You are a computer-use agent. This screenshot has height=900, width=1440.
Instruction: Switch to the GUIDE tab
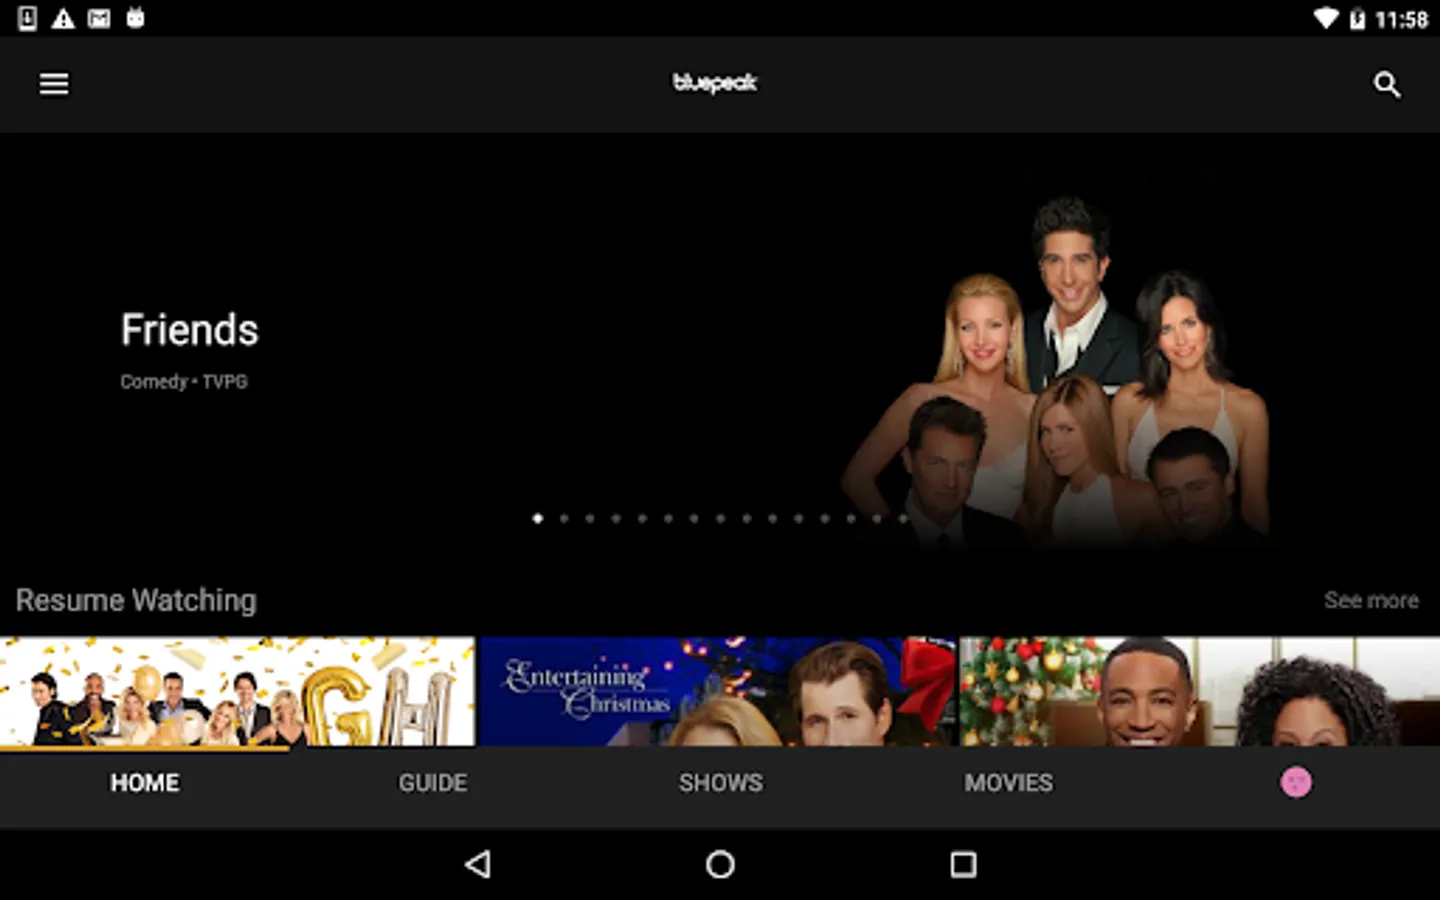[433, 783]
